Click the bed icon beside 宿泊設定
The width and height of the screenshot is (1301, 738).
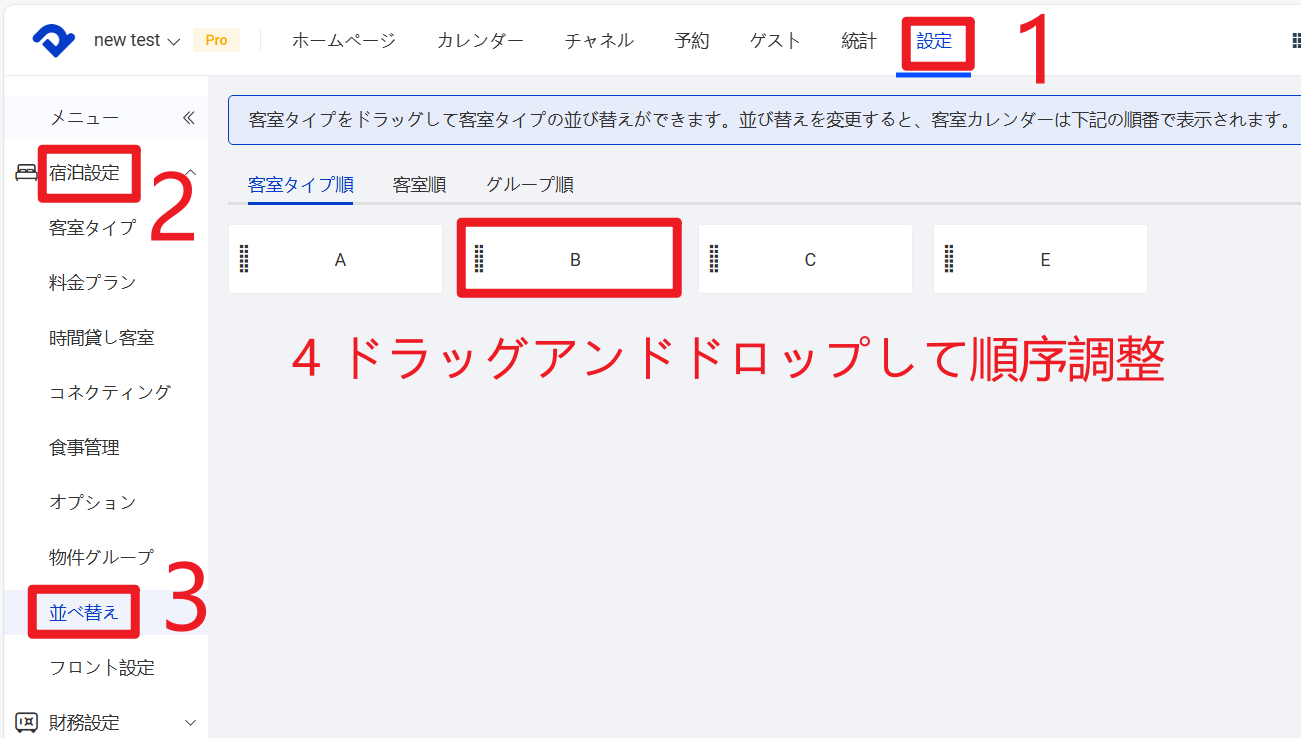26,173
